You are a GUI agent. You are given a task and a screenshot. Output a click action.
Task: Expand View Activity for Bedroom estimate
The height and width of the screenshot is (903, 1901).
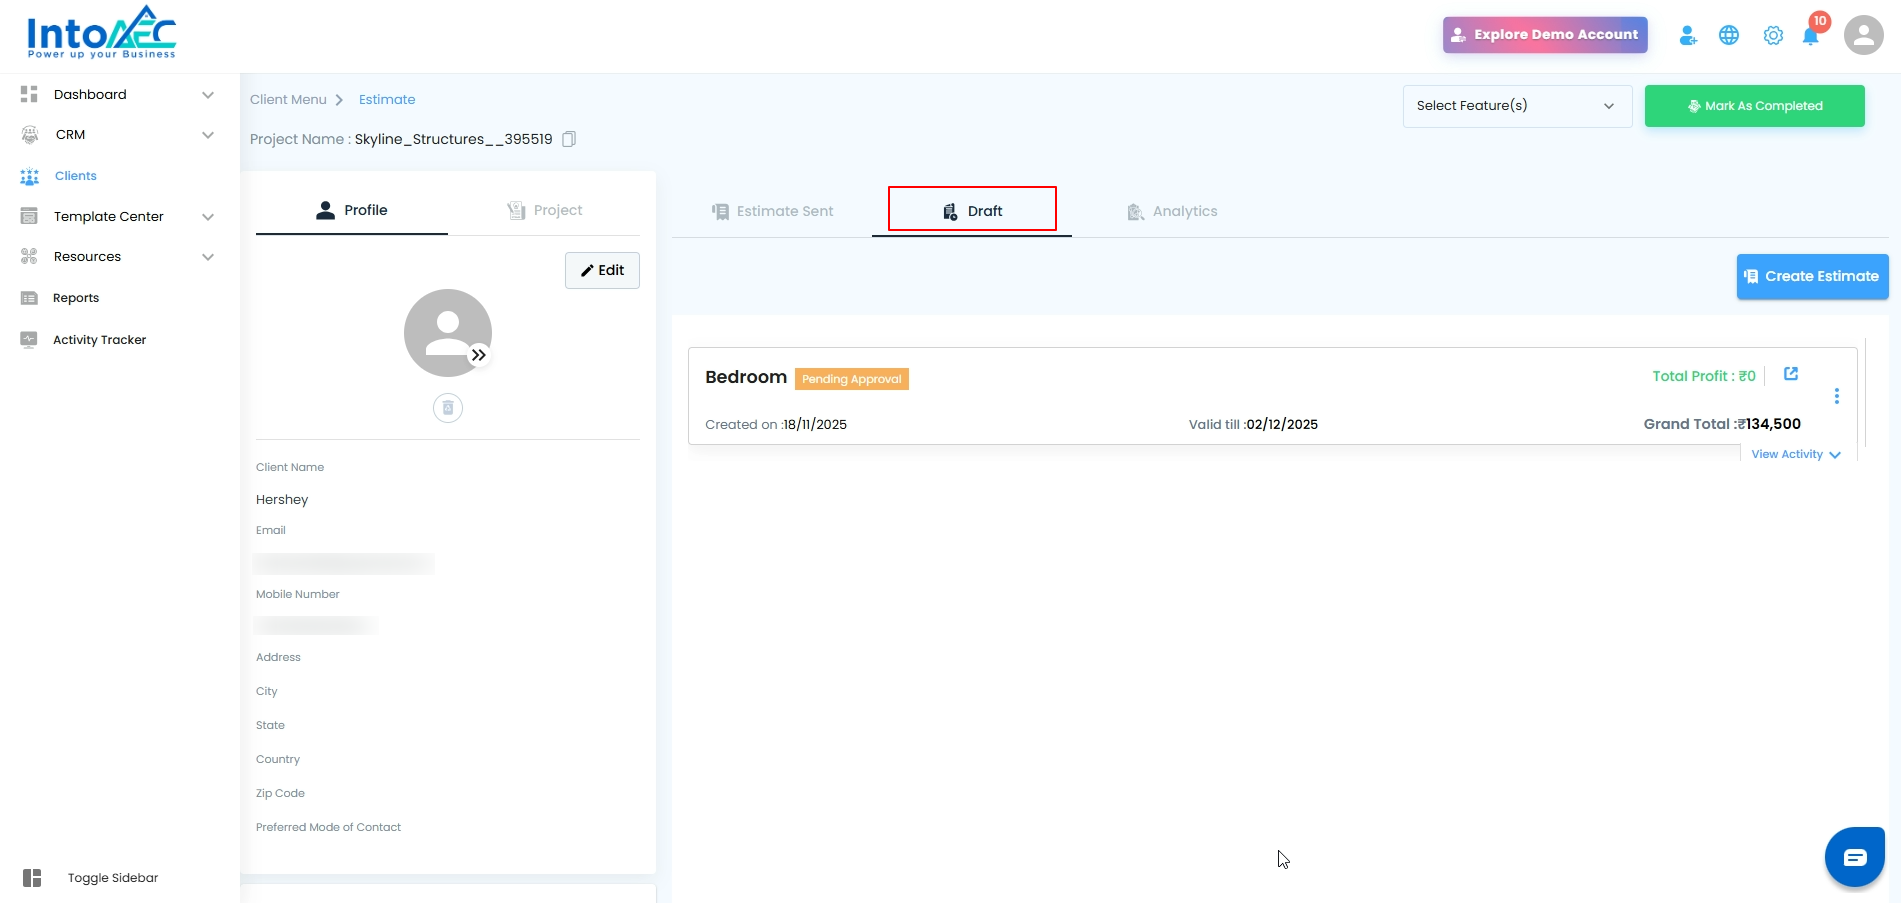1796,454
